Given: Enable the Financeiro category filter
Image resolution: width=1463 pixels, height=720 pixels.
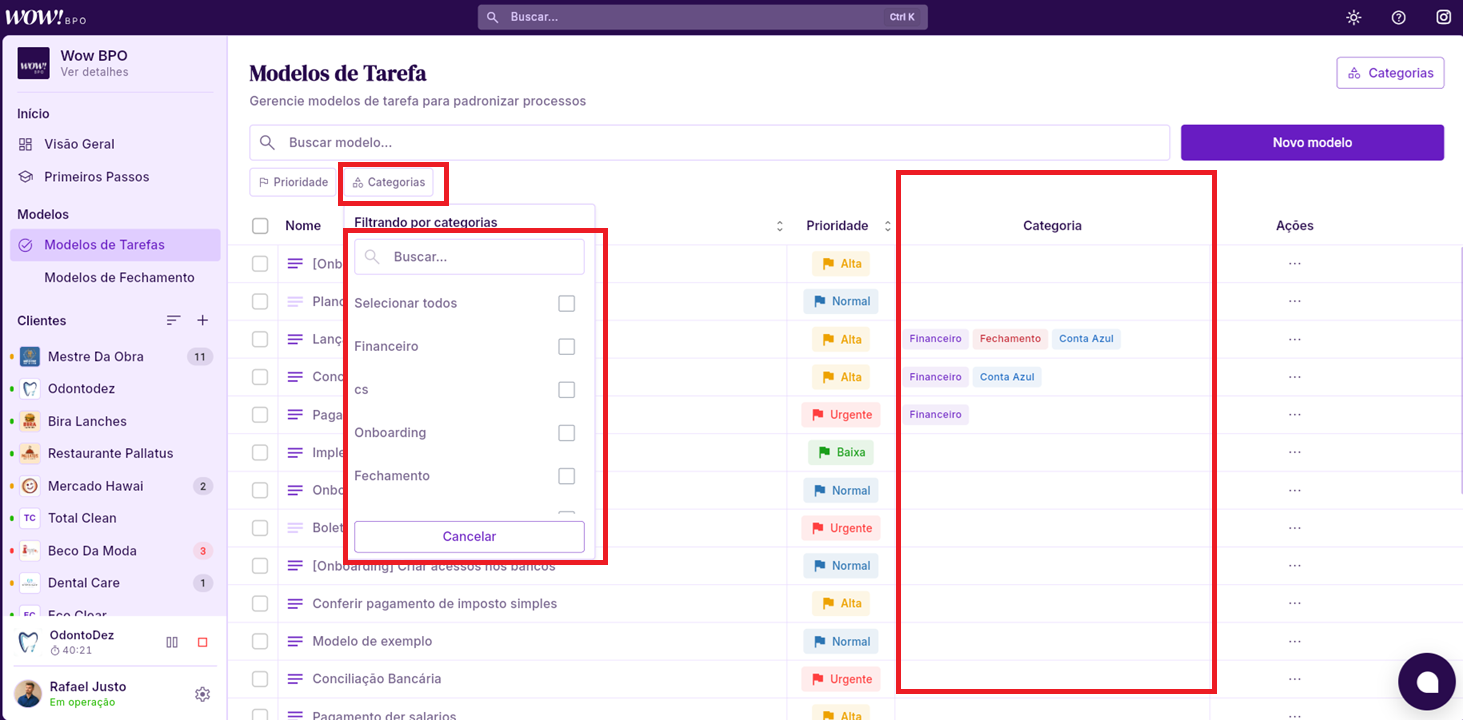Looking at the screenshot, I should 566,346.
